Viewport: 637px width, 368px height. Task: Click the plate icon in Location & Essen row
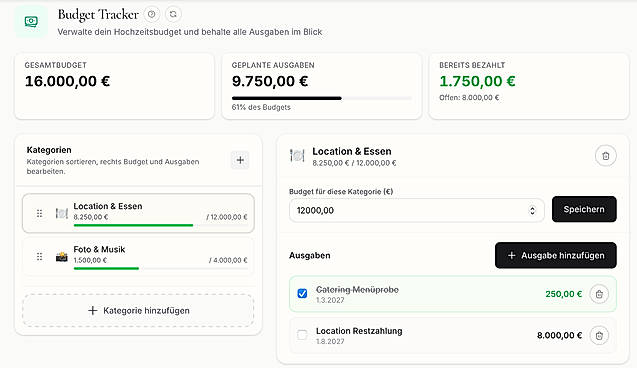coord(62,213)
